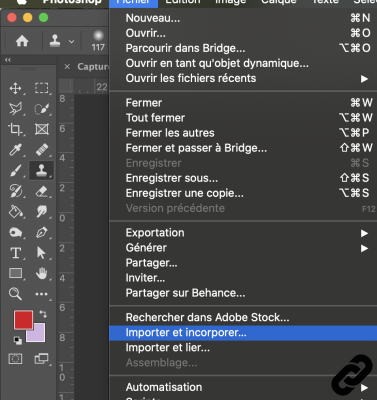Screen dimensions: 377x400
Task: Select the Paint Bucket tool
Action: (x=15, y=212)
